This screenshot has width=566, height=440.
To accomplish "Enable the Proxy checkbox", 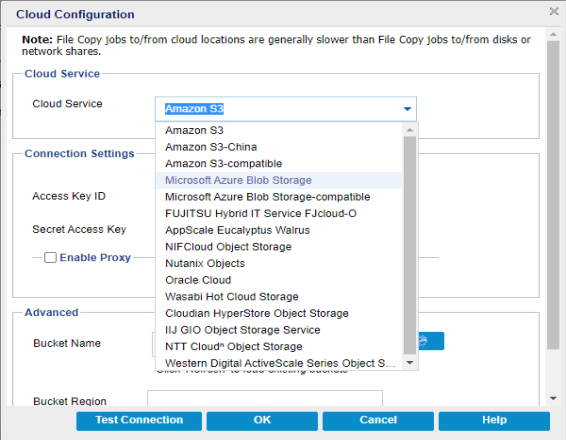I will pyautogui.click(x=50, y=257).
